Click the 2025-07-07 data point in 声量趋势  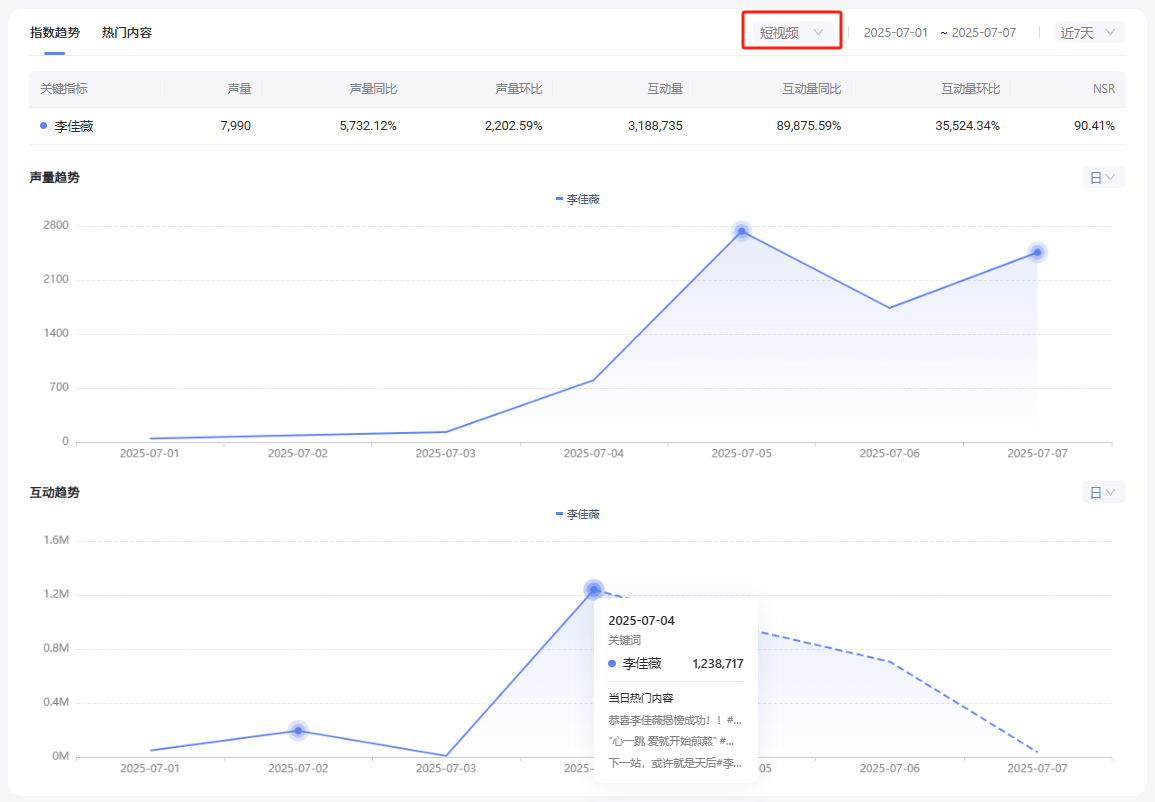tap(1037, 253)
